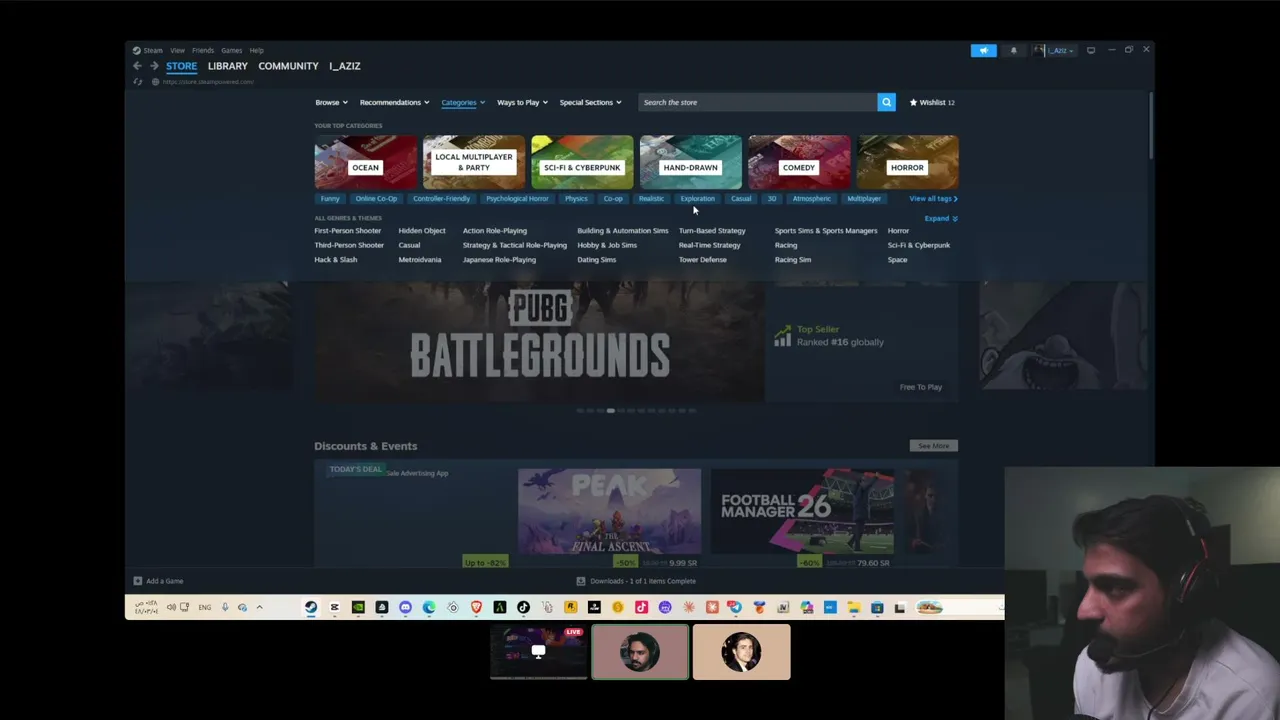
Task: Go back using the Steam back arrow
Action: pyautogui.click(x=137, y=66)
